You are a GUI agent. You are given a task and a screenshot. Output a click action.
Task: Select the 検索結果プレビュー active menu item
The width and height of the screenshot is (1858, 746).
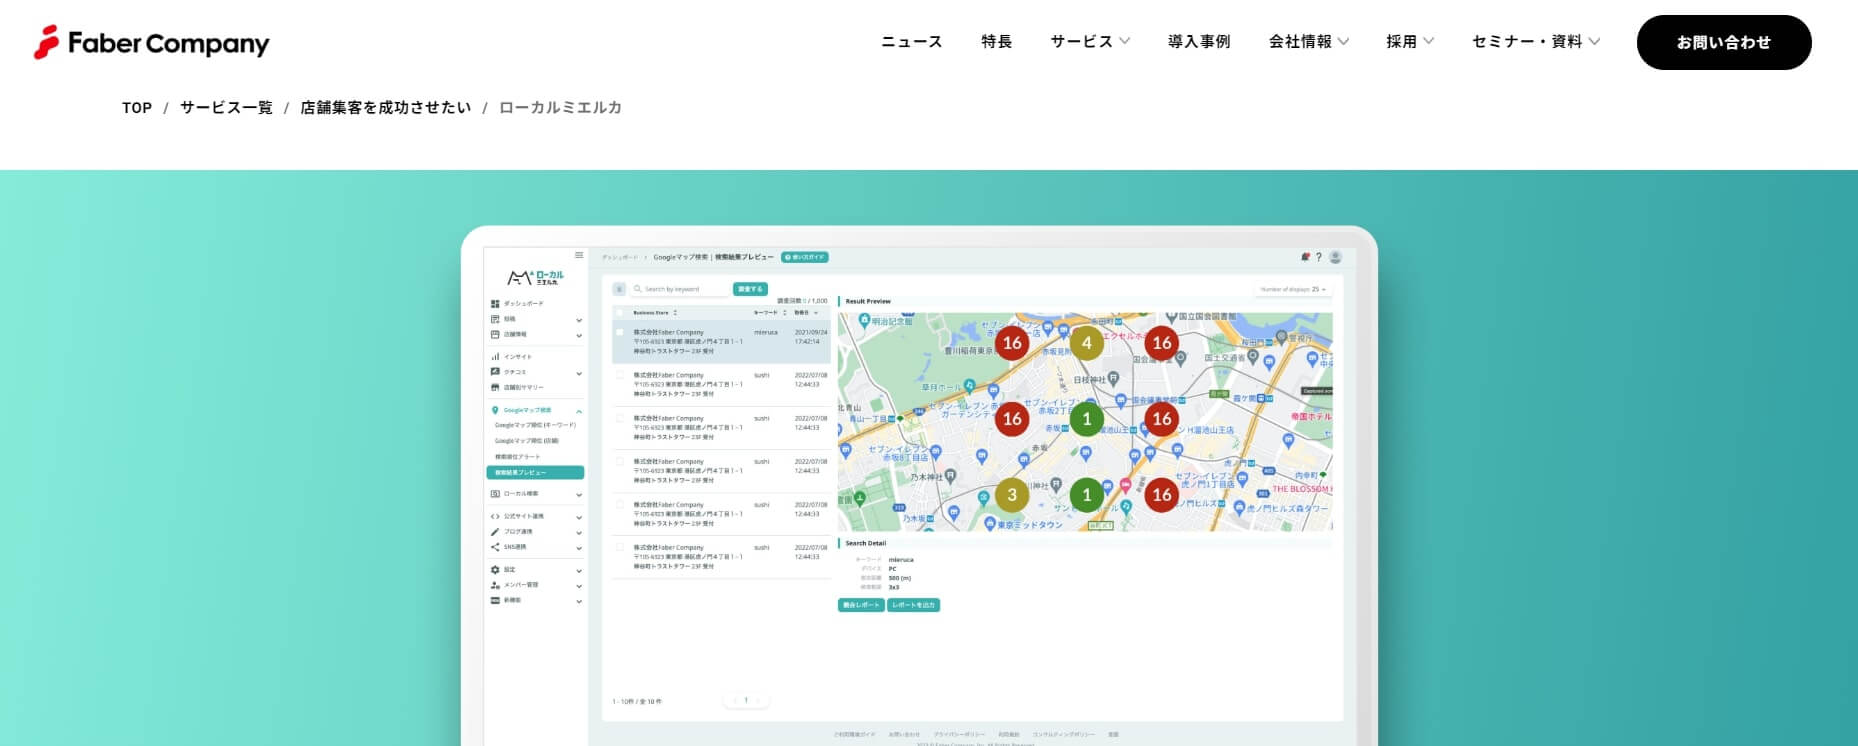point(535,472)
